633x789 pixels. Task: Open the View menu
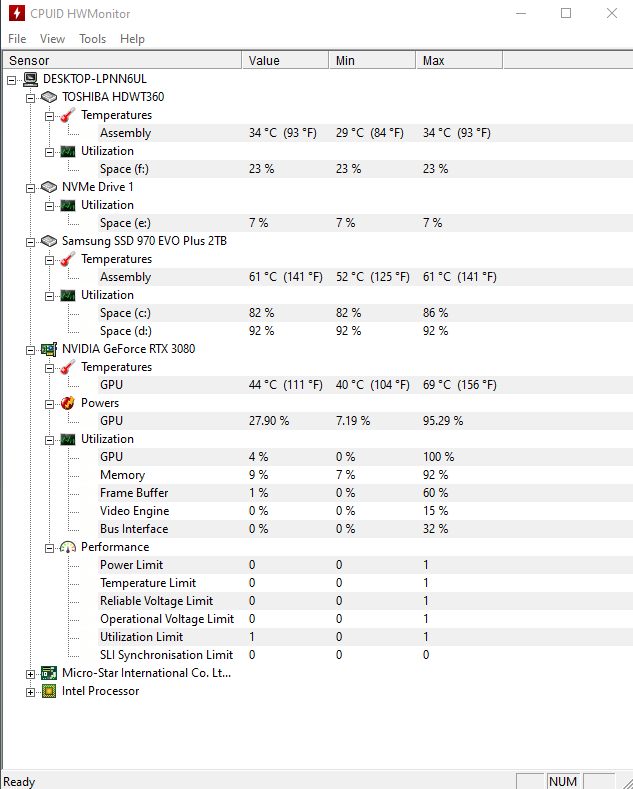52,39
